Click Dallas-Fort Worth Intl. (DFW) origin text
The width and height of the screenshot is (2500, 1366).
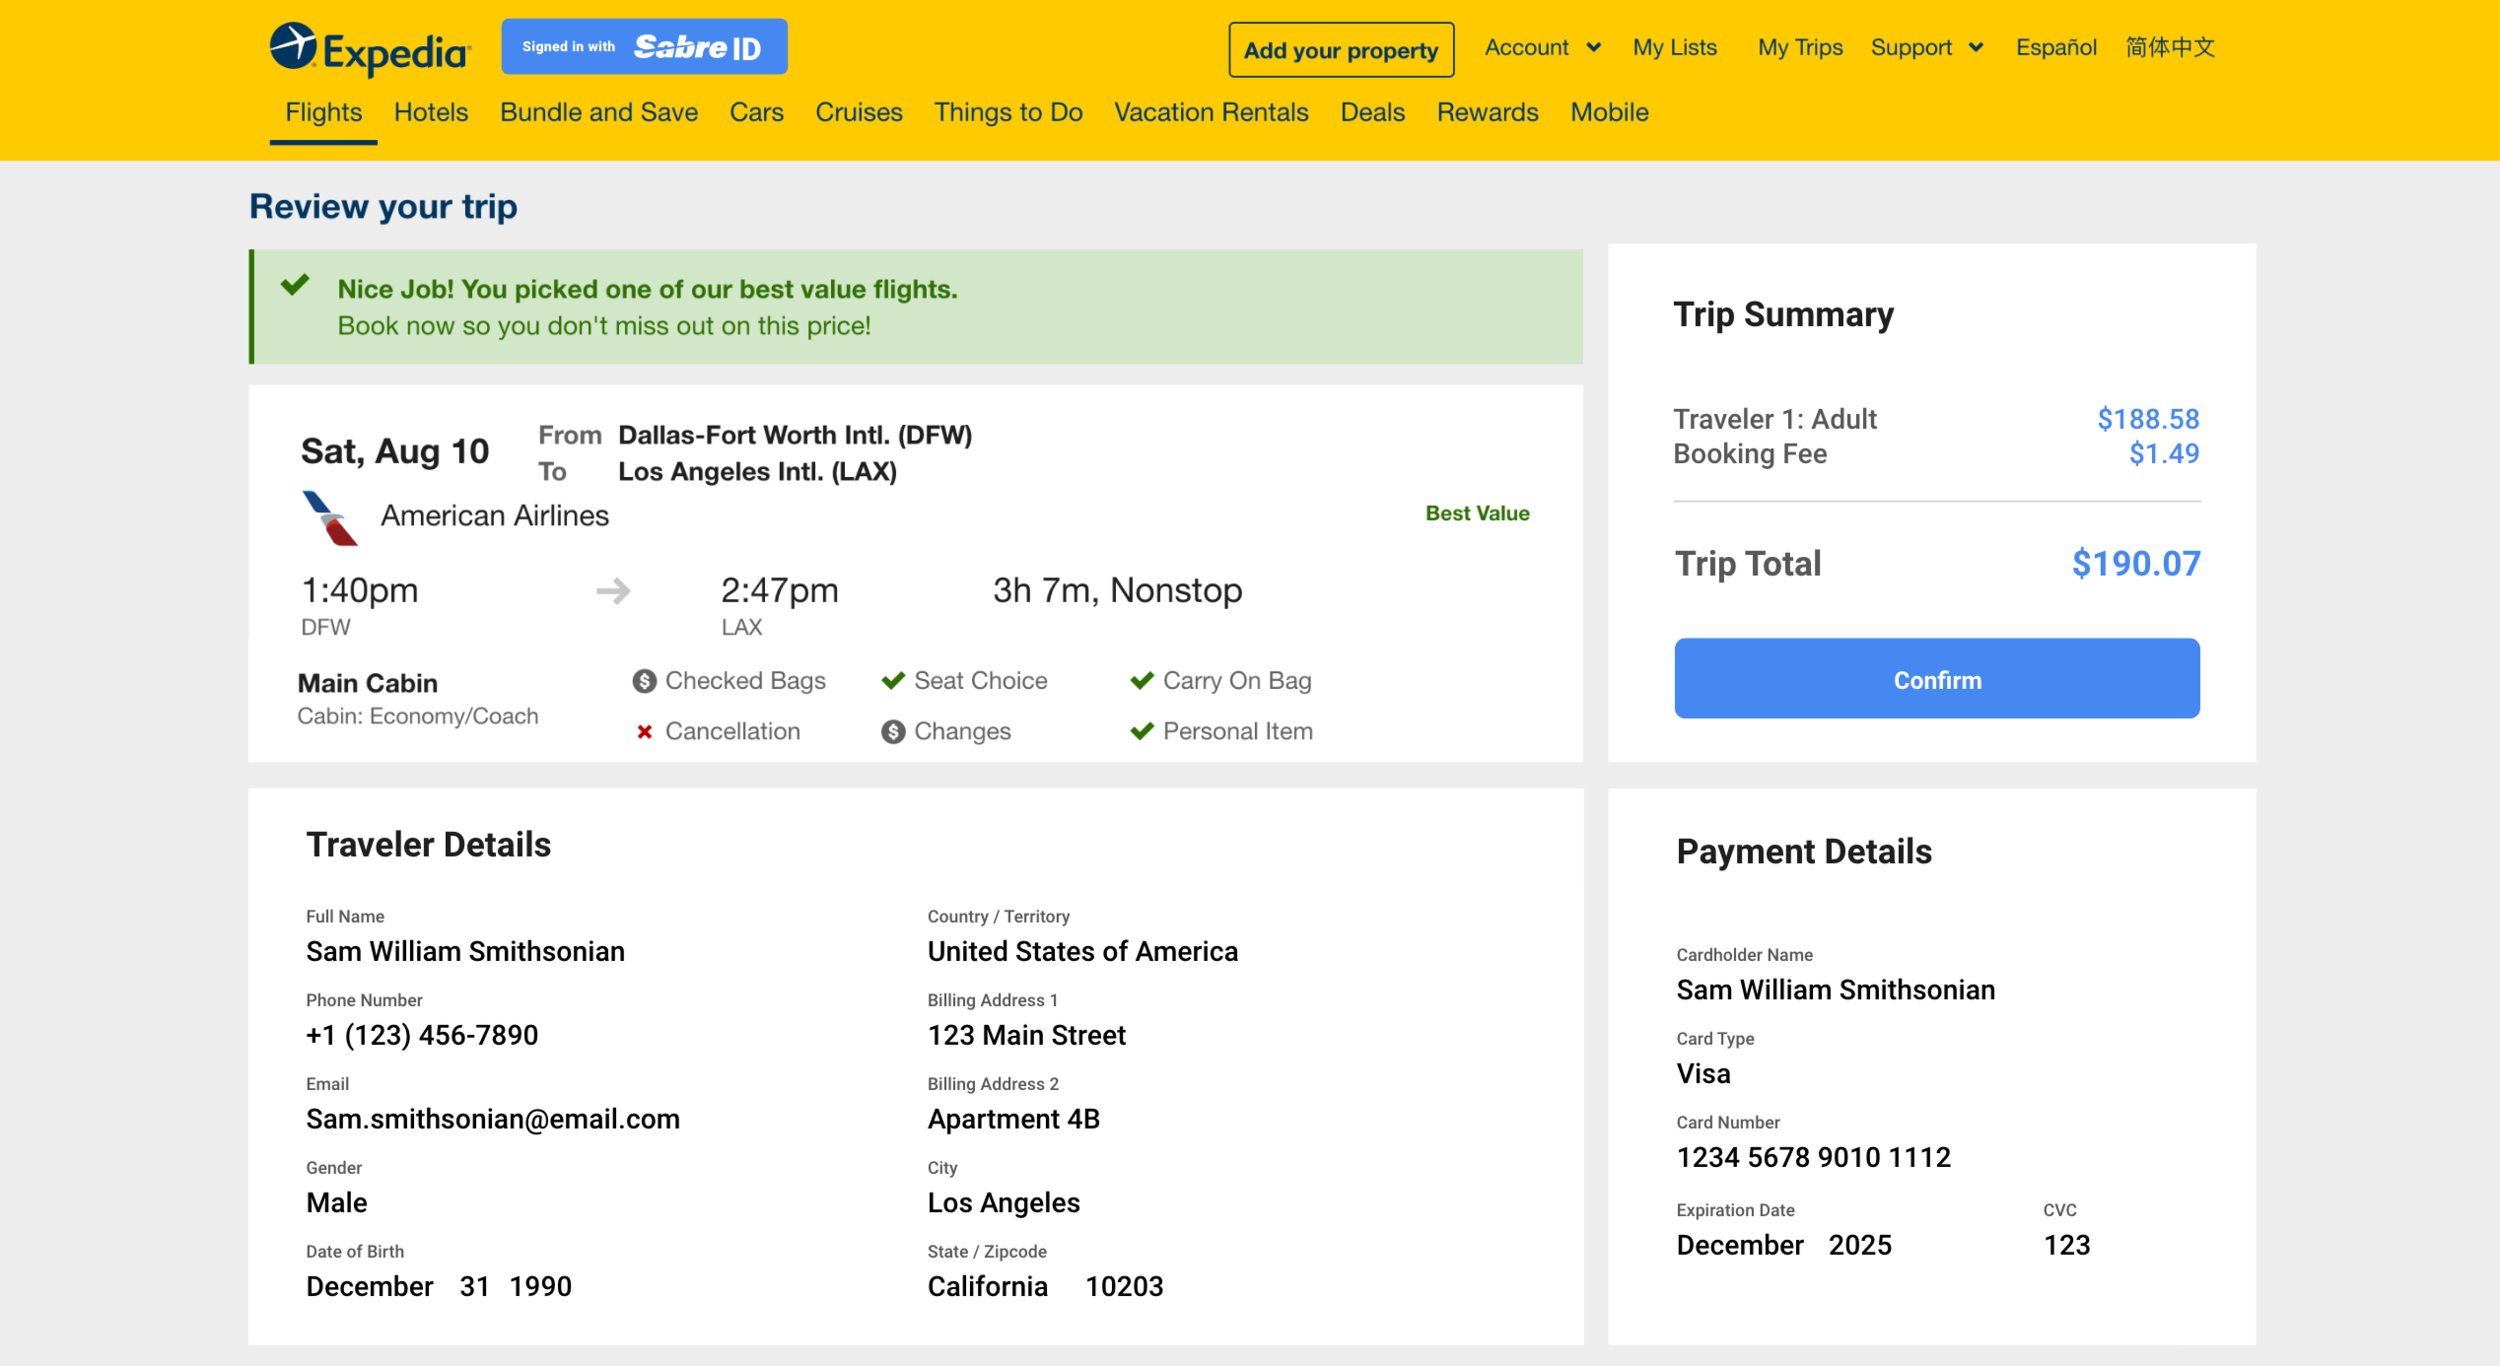(x=795, y=435)
